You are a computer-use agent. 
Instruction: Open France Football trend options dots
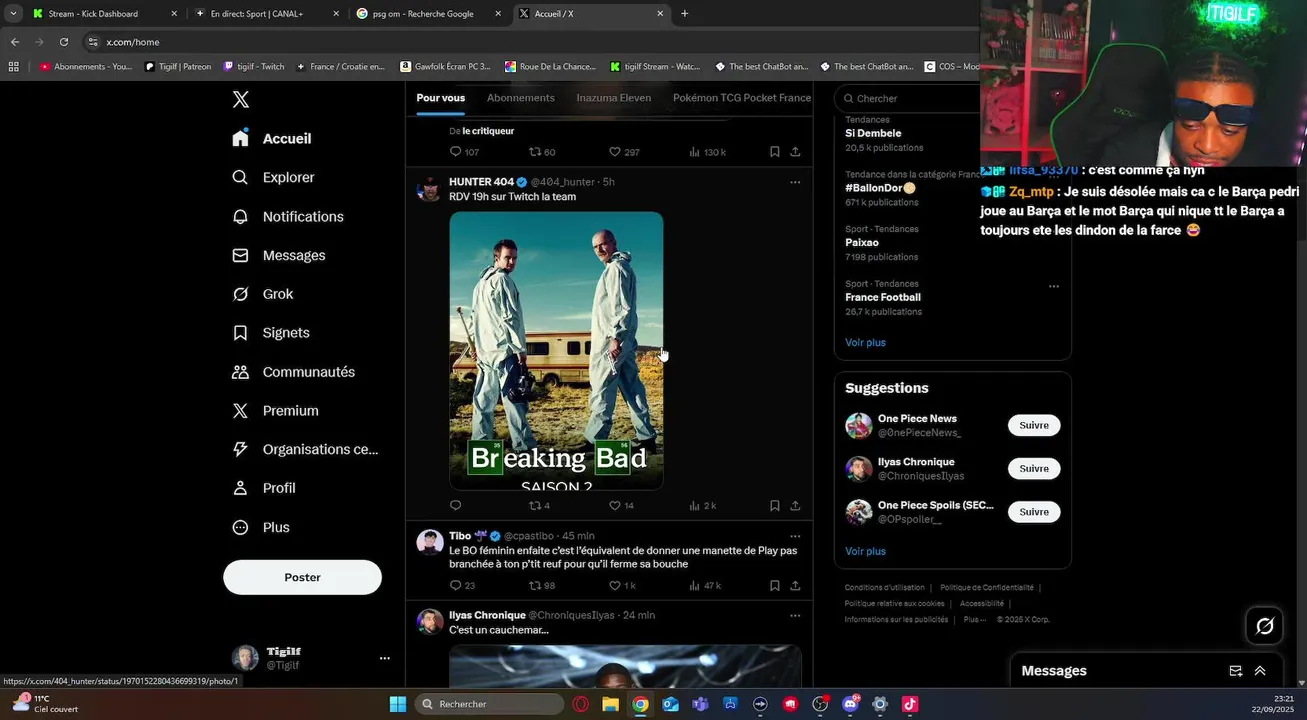click(x=1053, y=286)
